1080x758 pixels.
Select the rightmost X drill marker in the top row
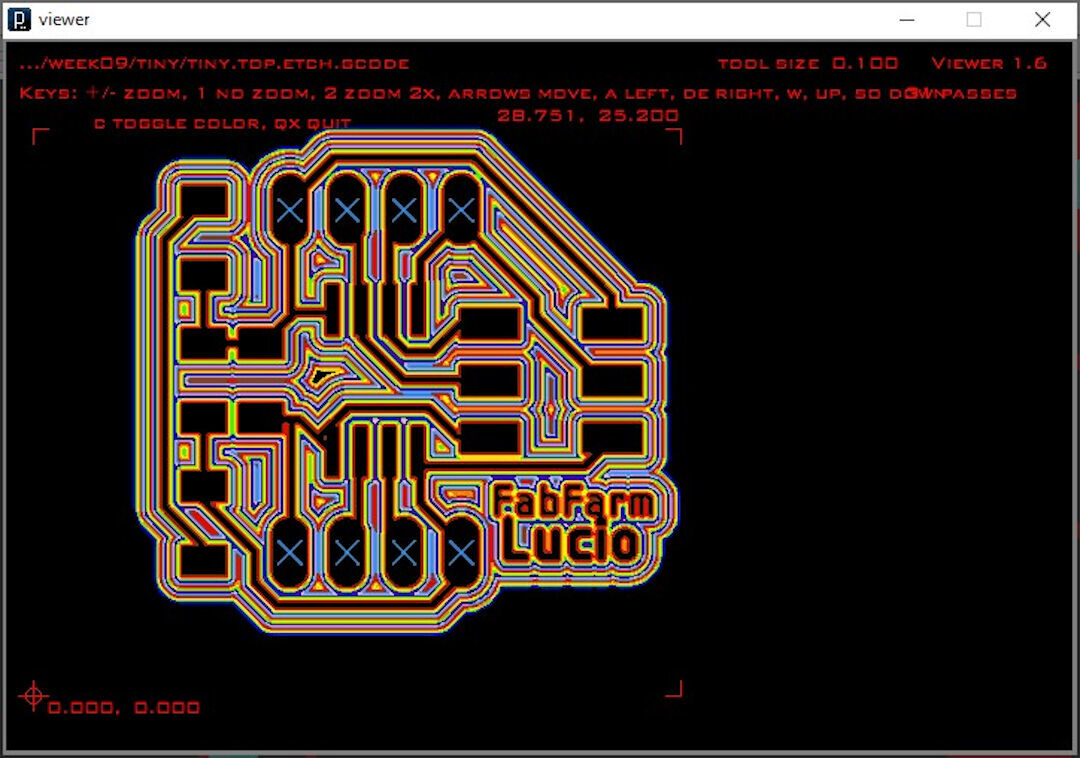[x=459, y=211]
